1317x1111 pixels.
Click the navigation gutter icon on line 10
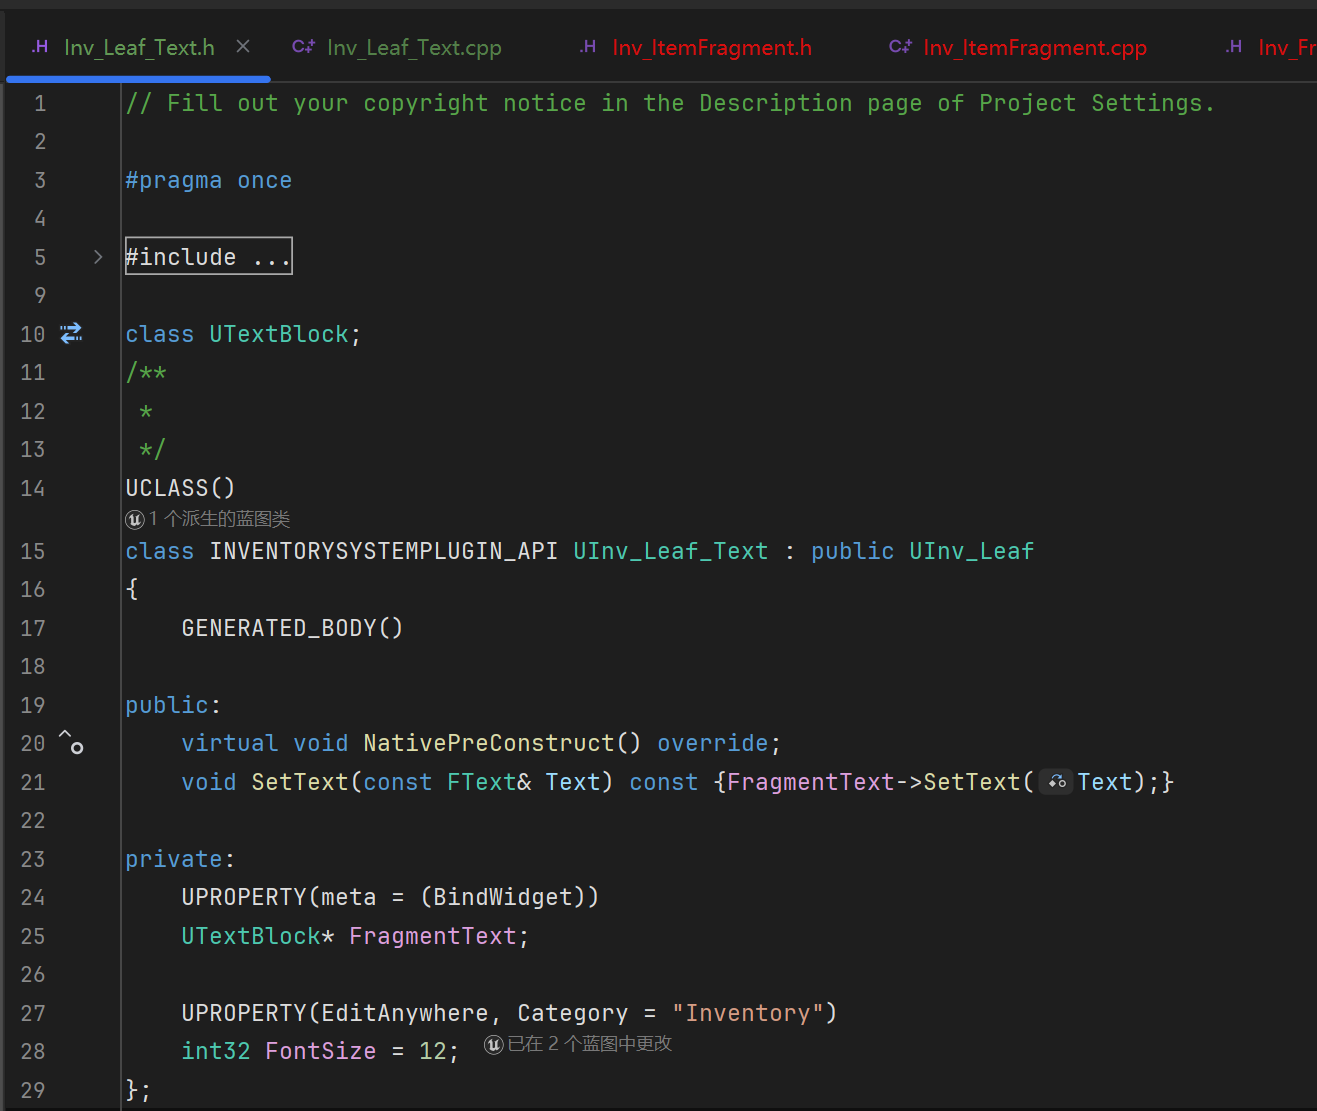point(71,333)
